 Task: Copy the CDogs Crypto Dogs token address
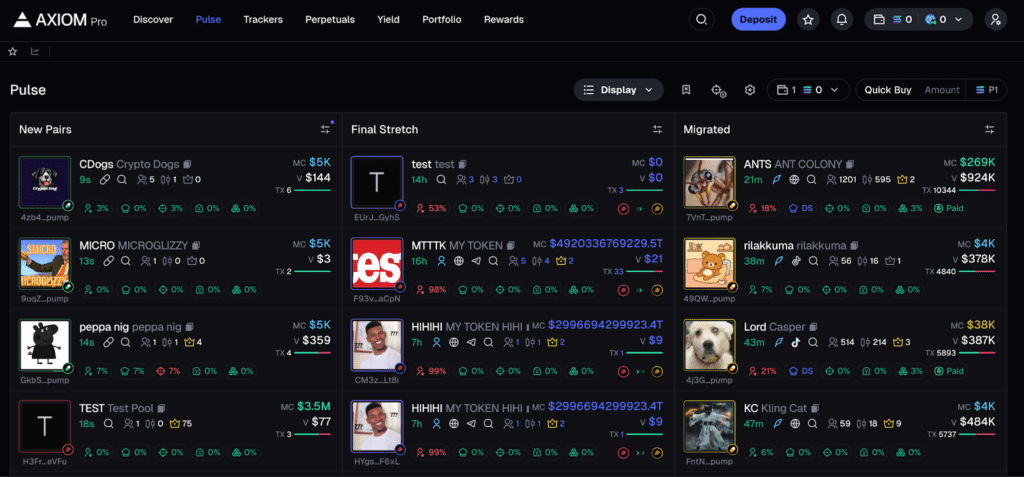(x=187, y=164)
